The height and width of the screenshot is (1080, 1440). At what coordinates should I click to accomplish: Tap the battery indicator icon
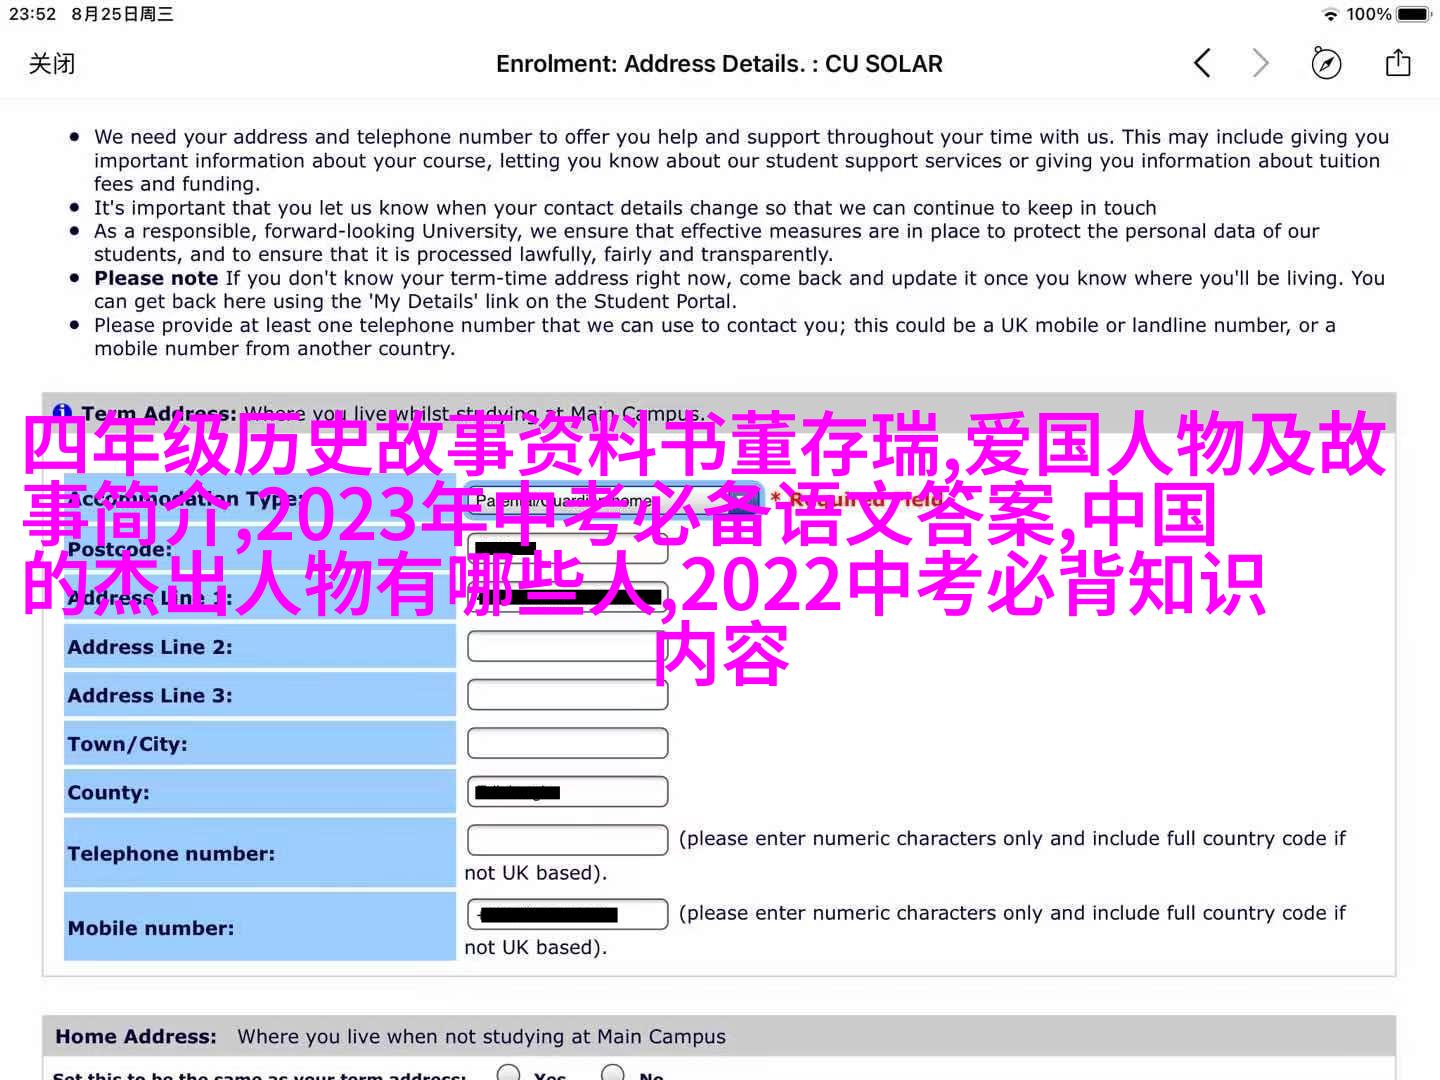coord(1414,14)
